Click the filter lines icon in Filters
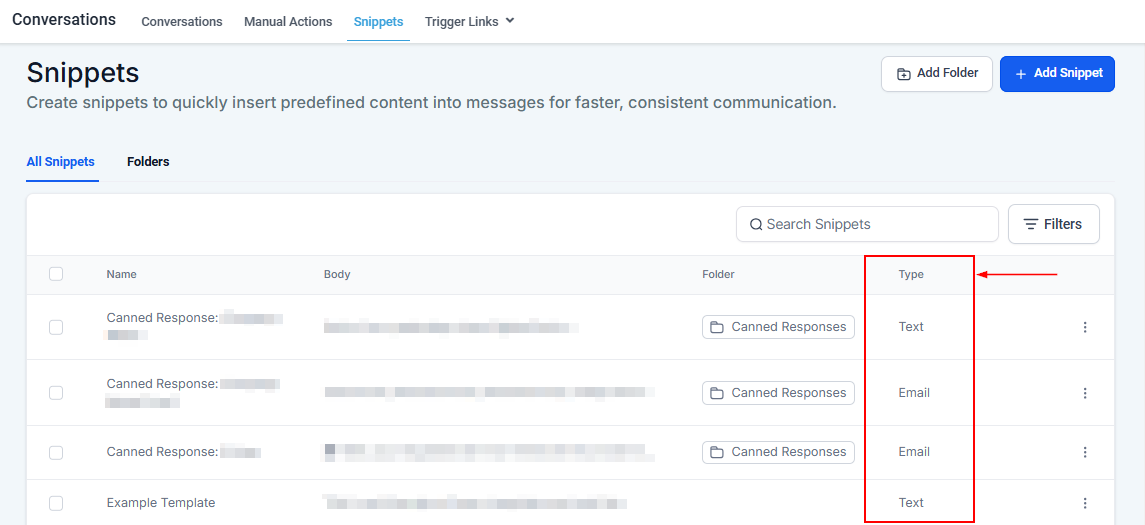1145x525 pixels. (x=1030, y=224)
